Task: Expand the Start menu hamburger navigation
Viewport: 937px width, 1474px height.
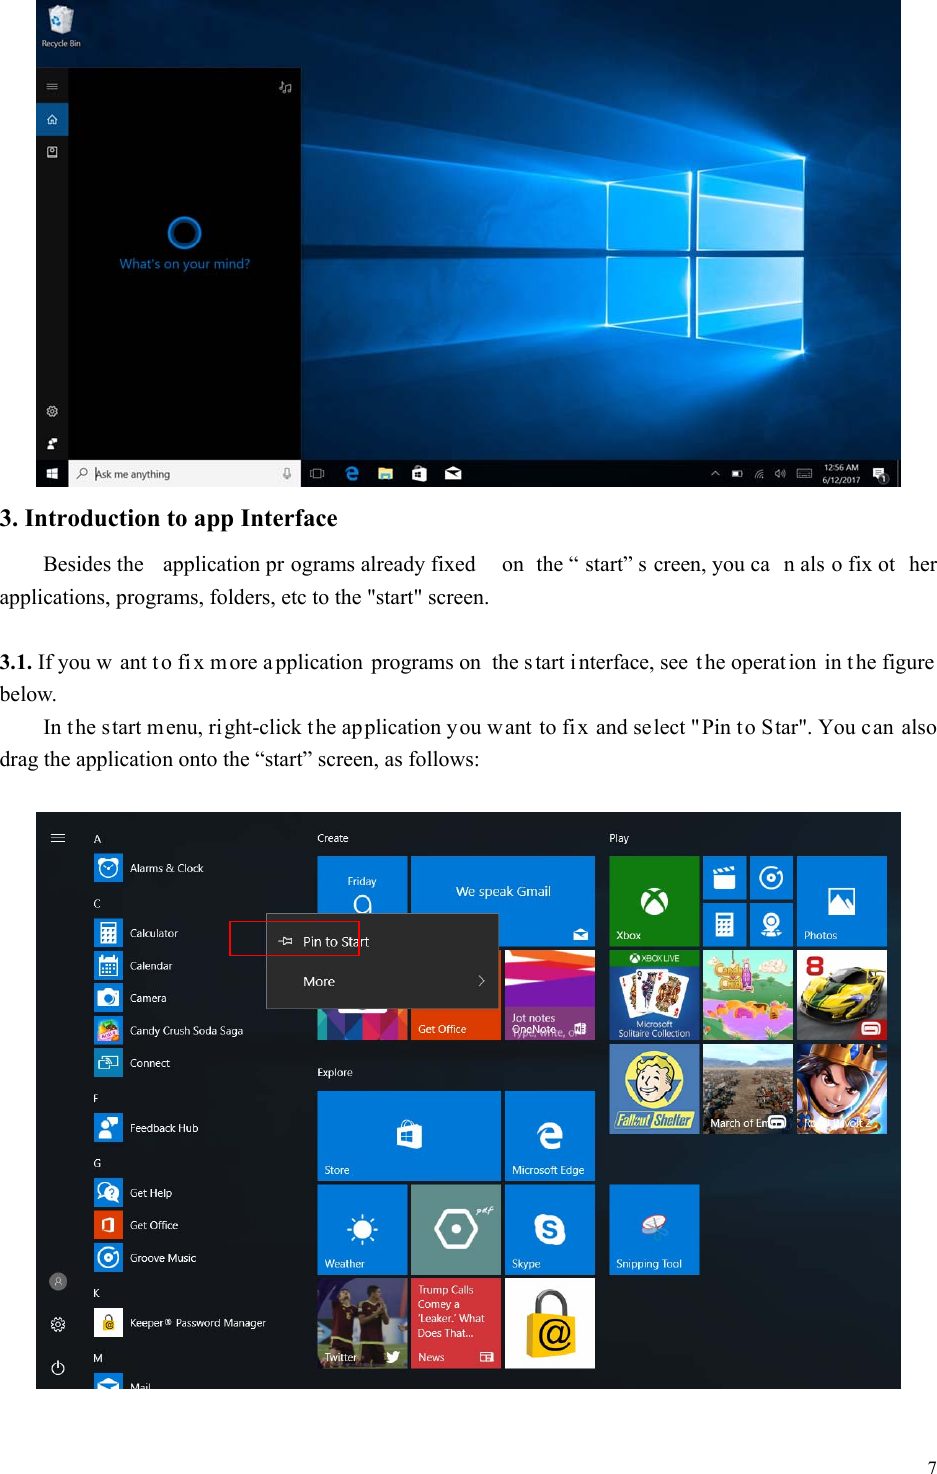Action: point(58,838)
